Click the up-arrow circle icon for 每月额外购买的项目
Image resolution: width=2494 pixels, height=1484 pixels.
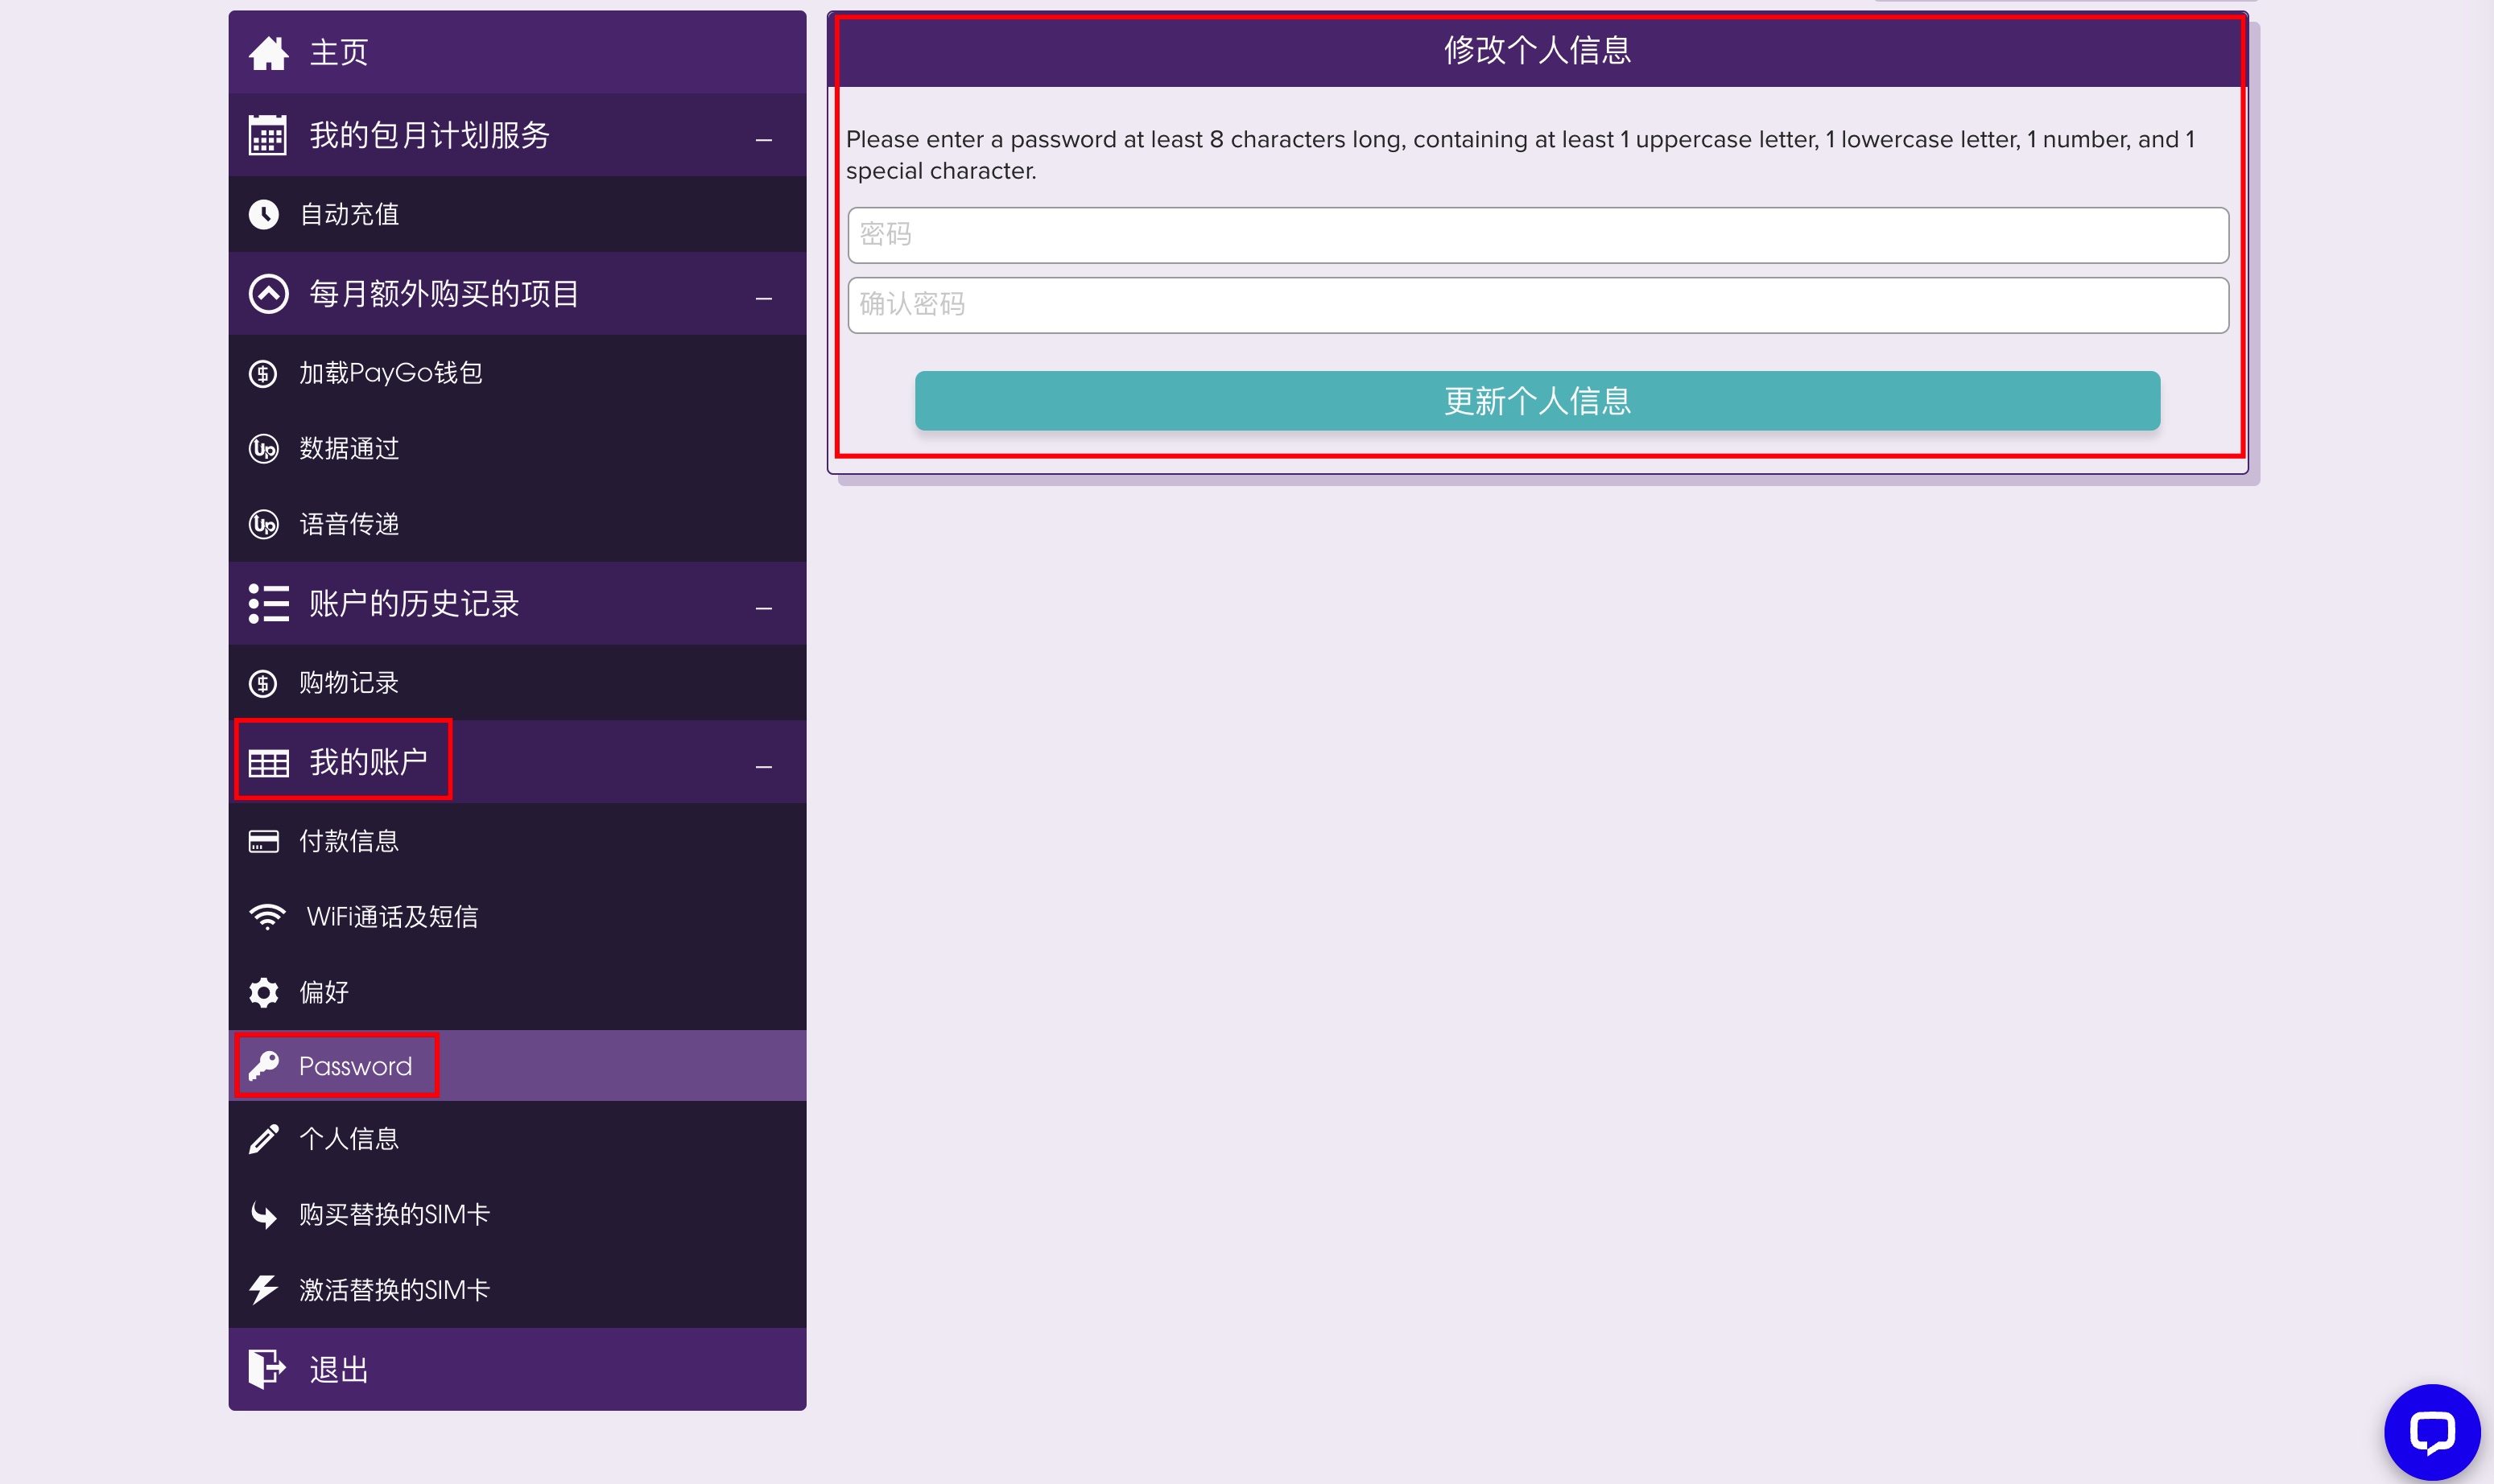tap(268, 294)
